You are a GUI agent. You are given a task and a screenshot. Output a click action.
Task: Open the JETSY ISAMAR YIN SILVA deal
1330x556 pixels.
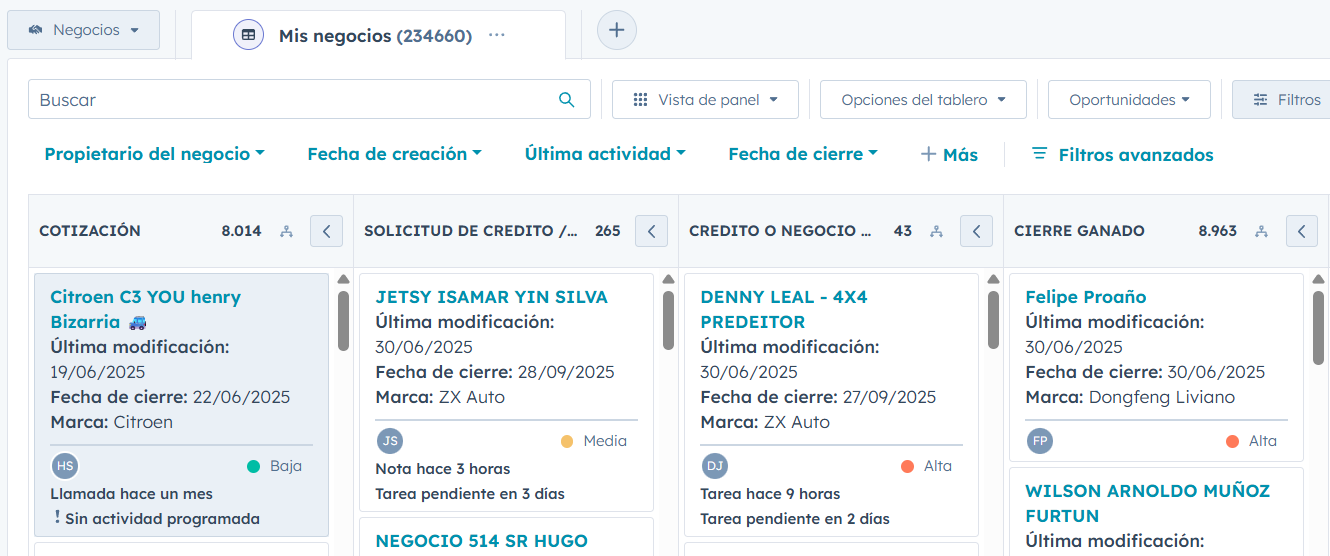click(491, 297)
